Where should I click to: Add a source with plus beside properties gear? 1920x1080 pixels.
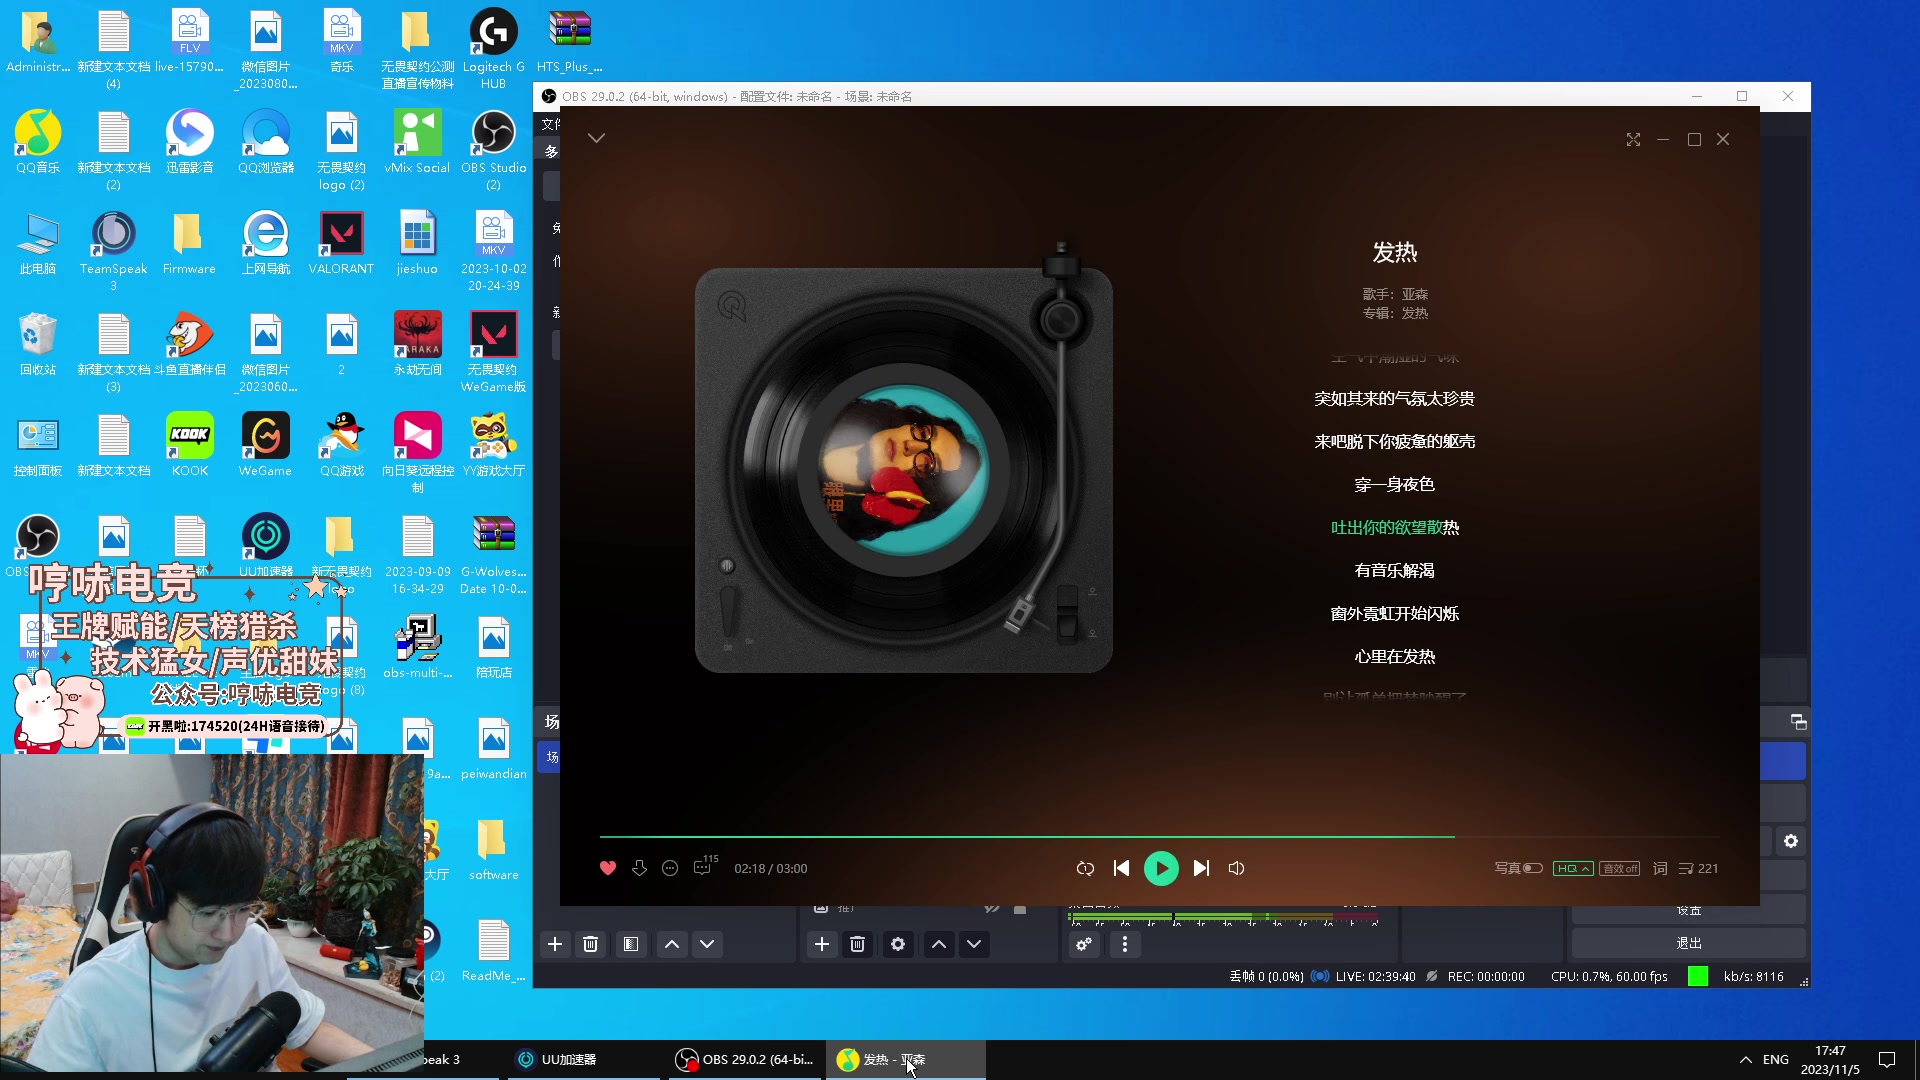click(822, 944)
